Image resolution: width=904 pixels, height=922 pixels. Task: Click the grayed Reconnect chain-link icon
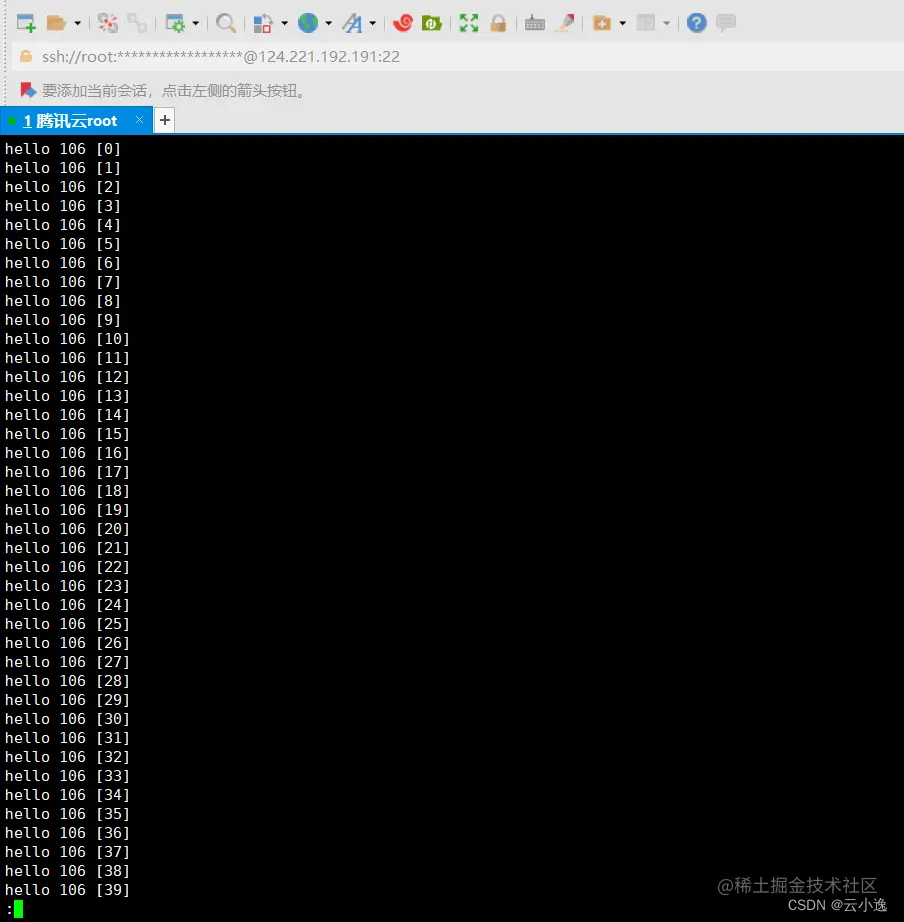pyautogui.click(x=137, y=24)
